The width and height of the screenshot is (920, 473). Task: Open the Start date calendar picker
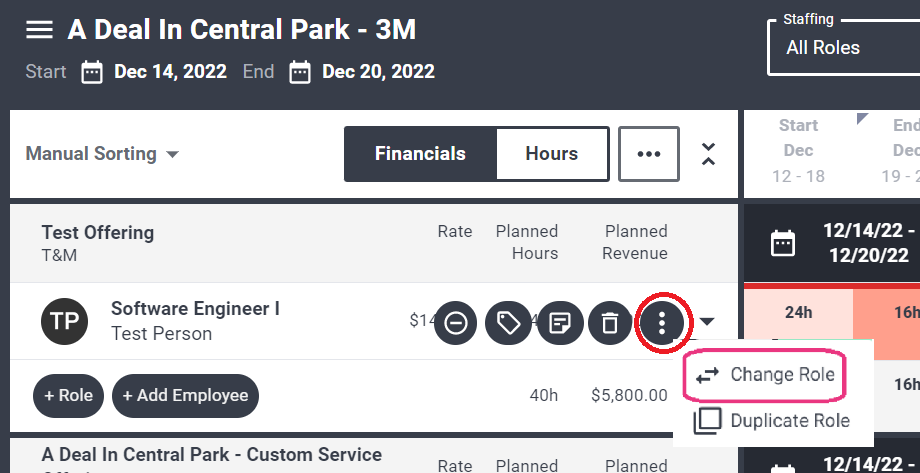coord(92,72)
